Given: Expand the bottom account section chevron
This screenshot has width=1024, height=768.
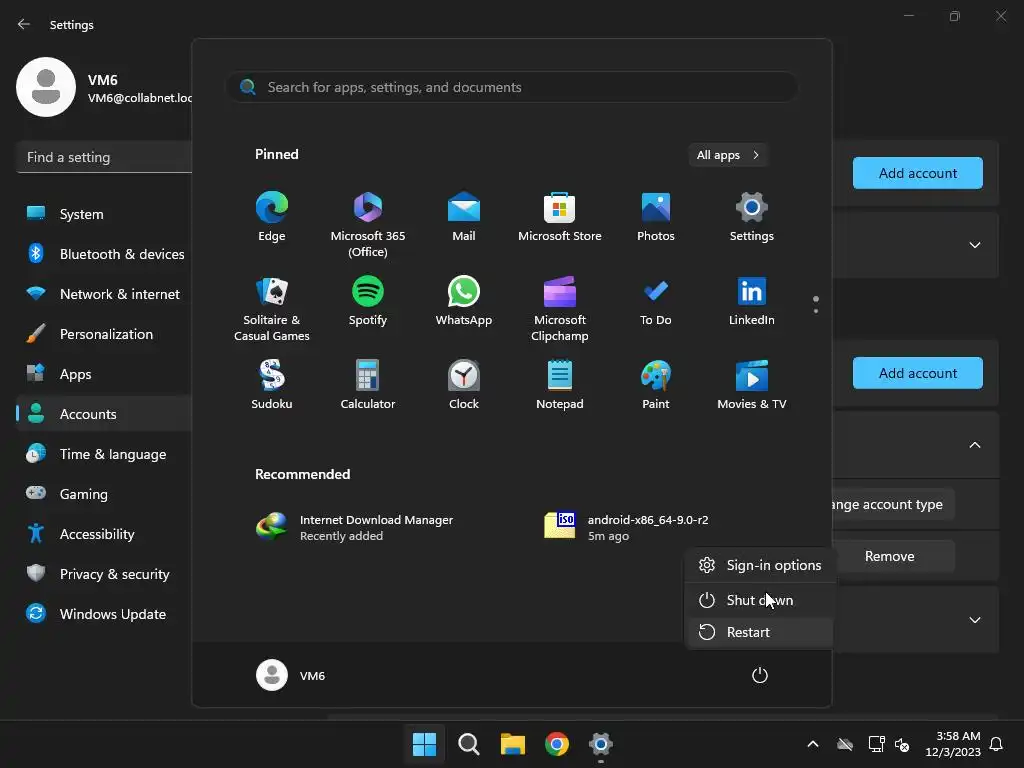Looking at the screenshot, I should click(974, 620).
